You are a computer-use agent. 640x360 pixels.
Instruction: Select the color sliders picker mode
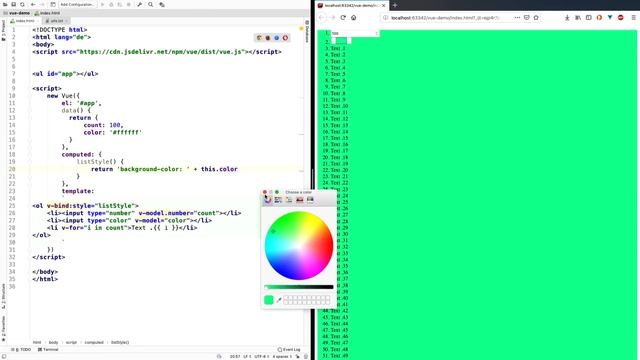(278, 200)
